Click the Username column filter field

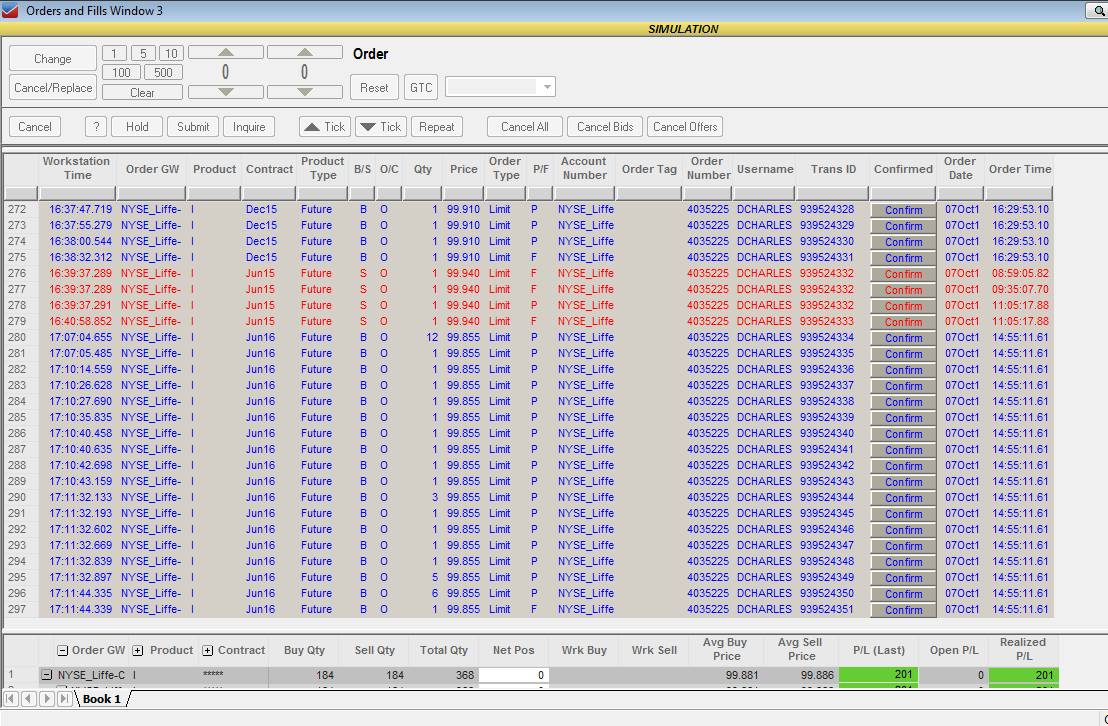765,193
